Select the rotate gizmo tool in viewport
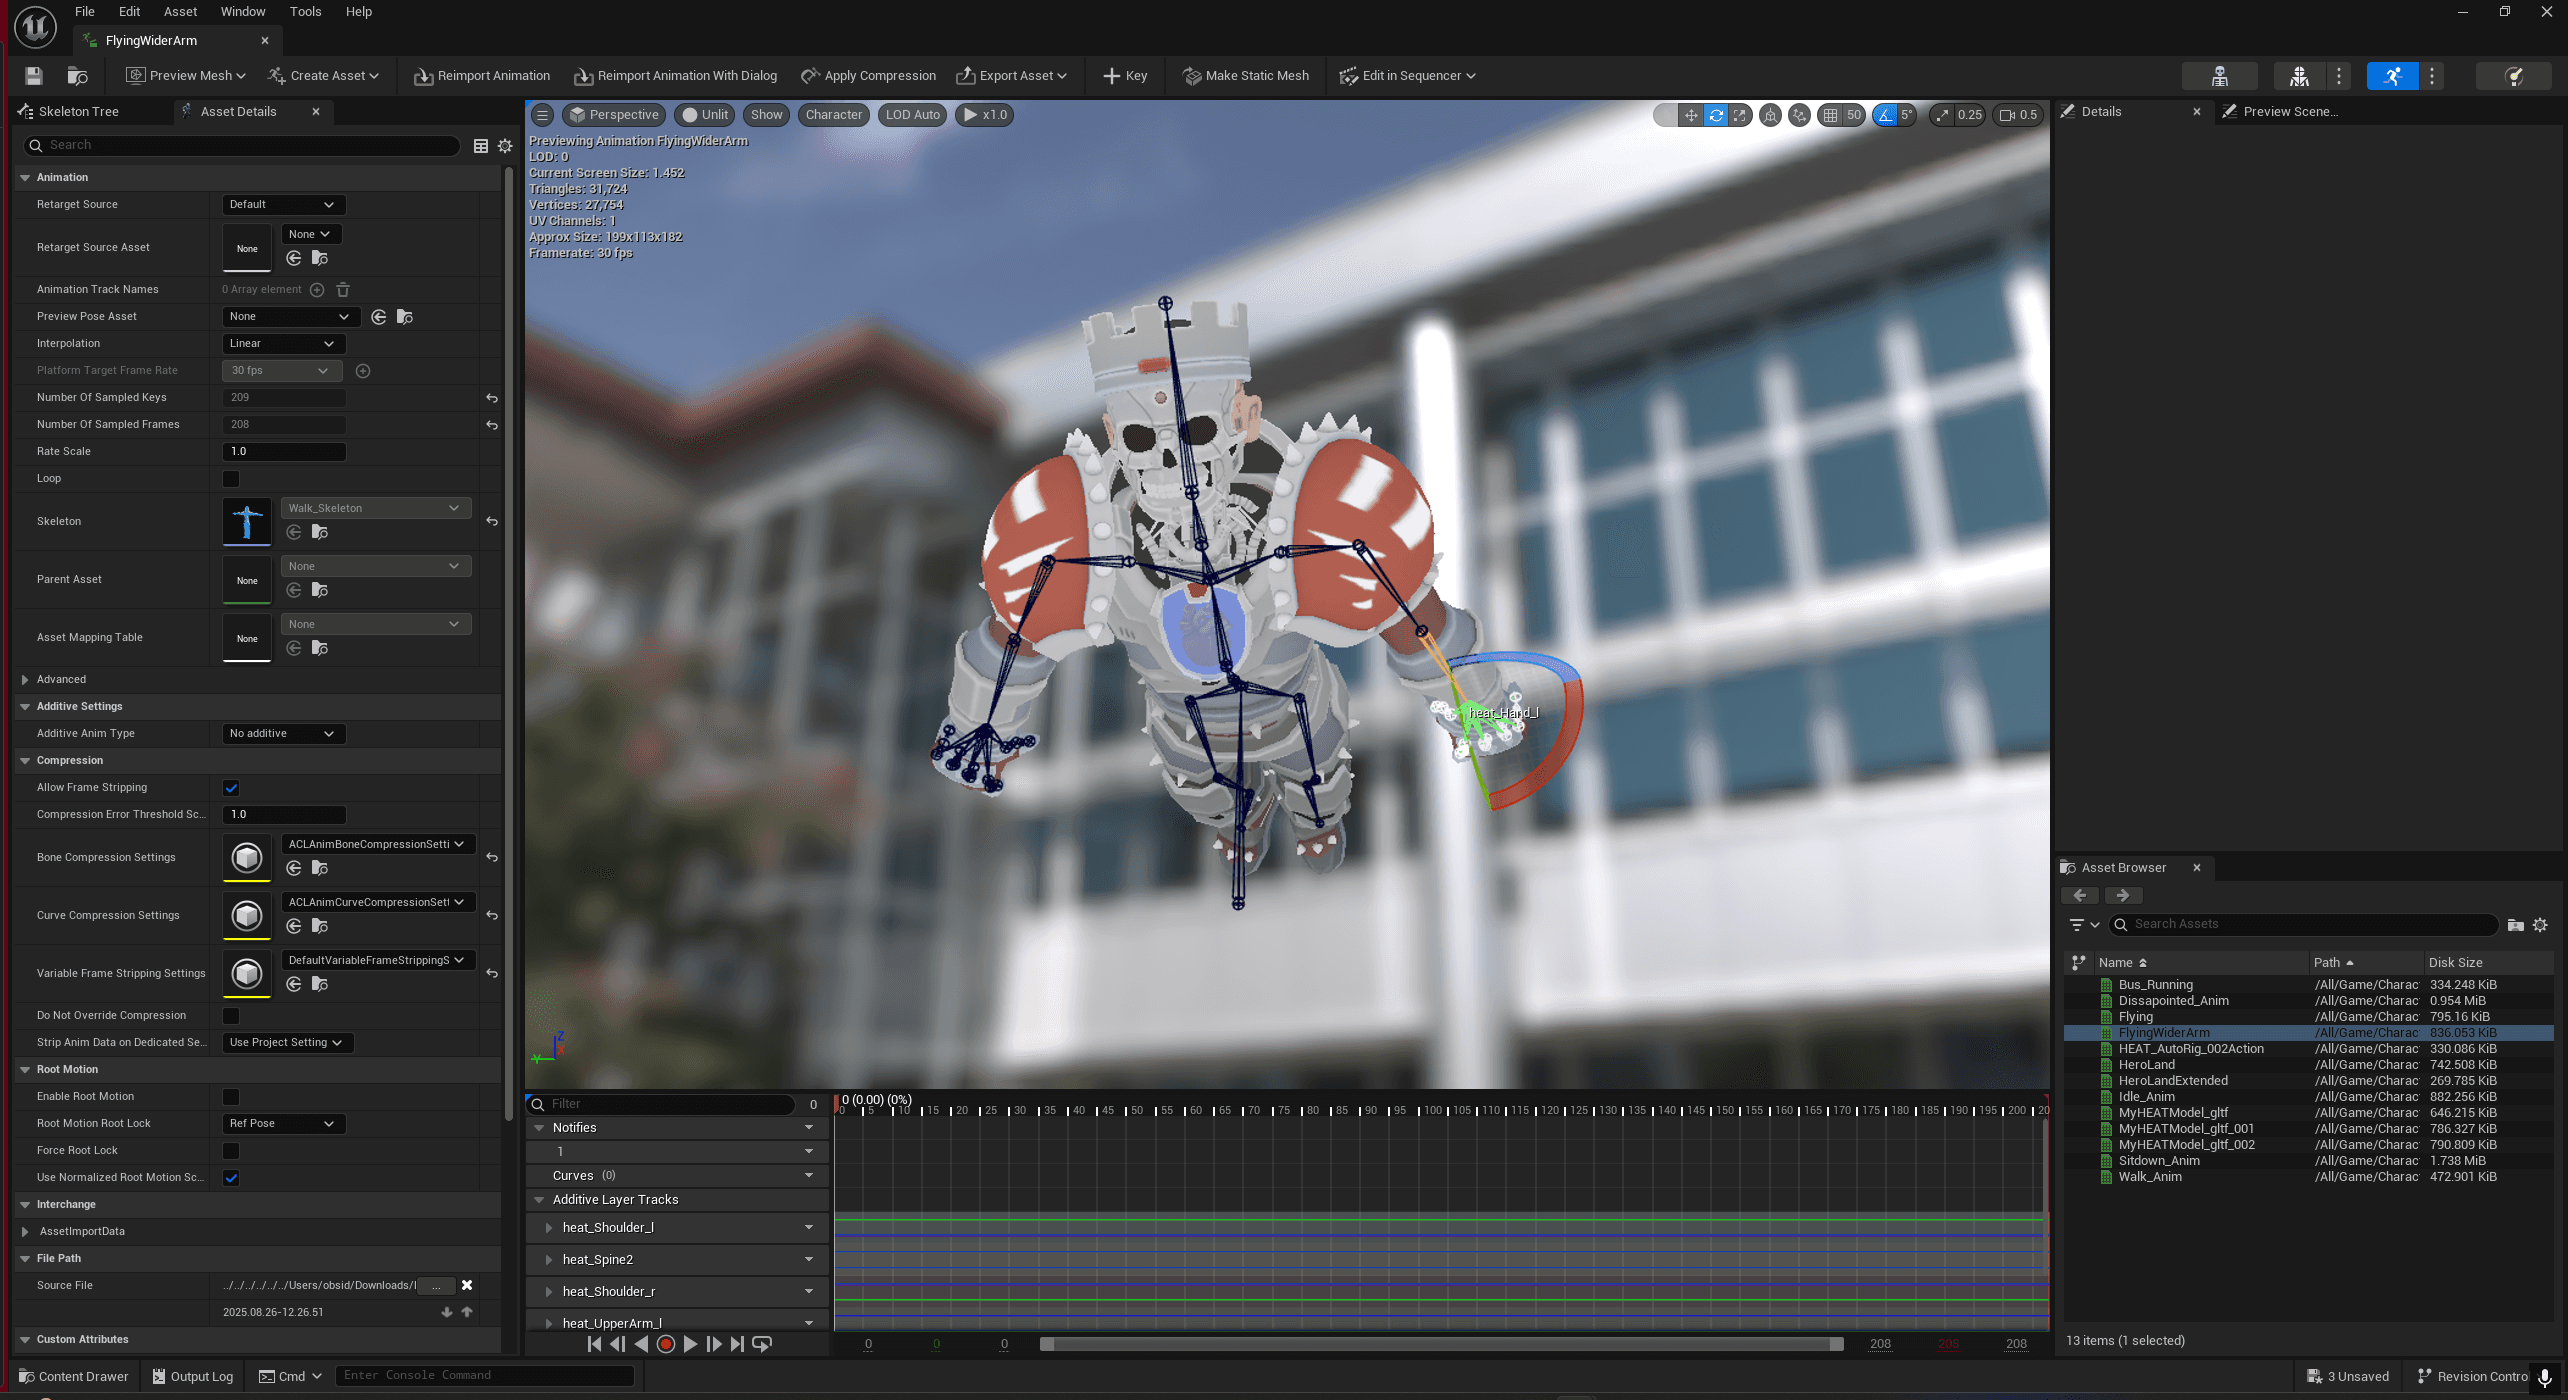Viewport: 2568px width, 1400px height. click(x=1716, y=115)
